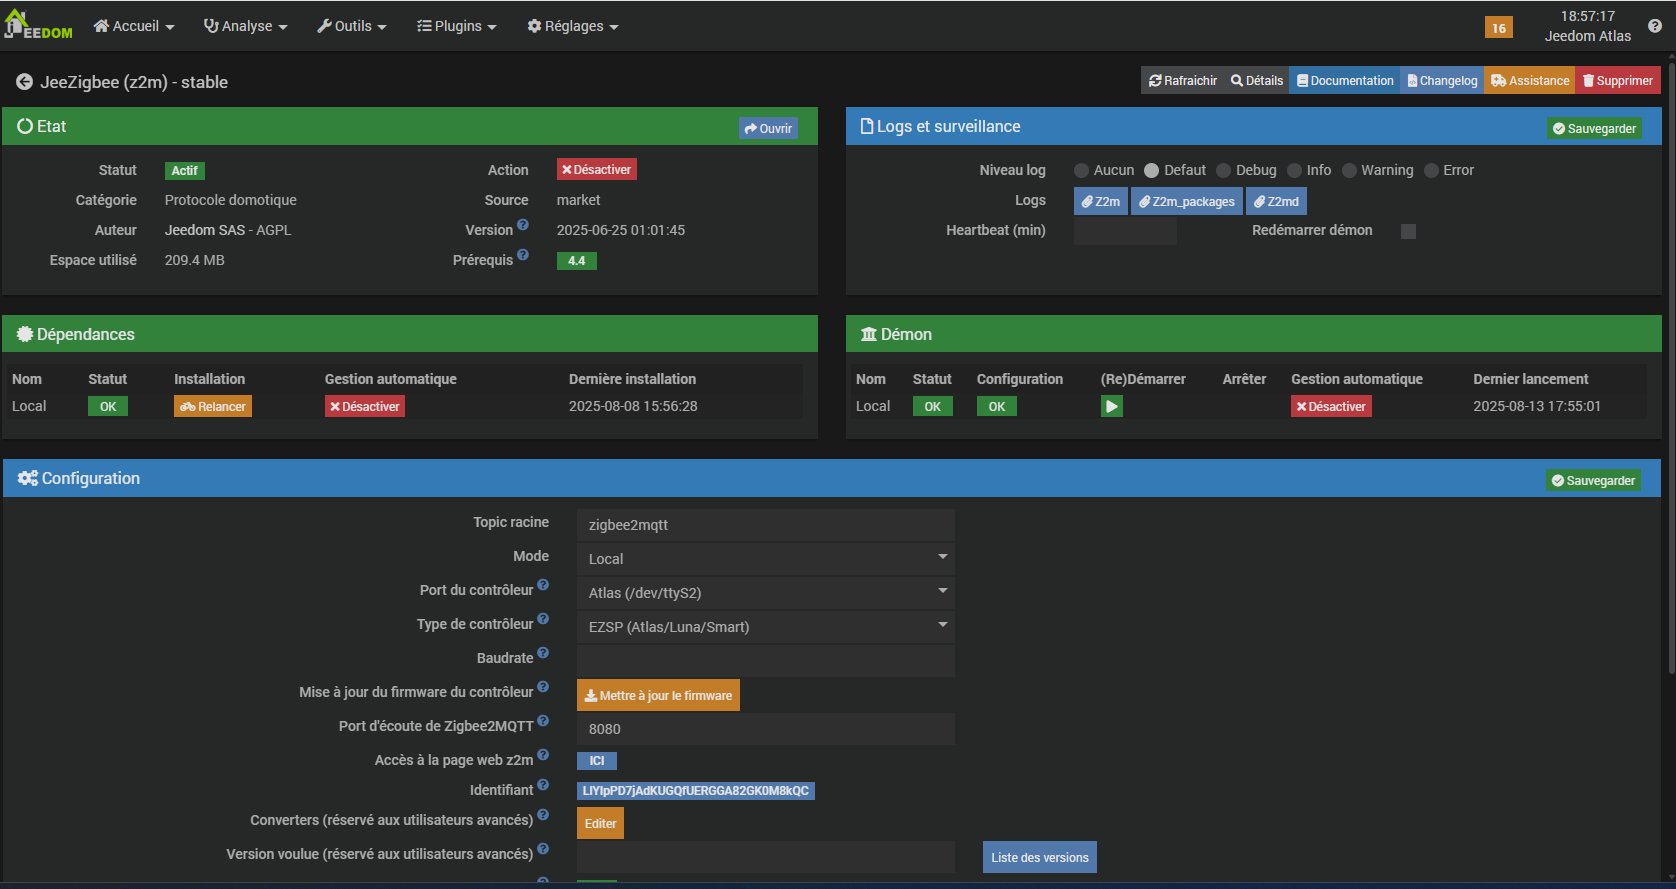1676x889 pixels.
Task: Click the Heartbeat (min) input field
Action: (x=1124, y=231)
